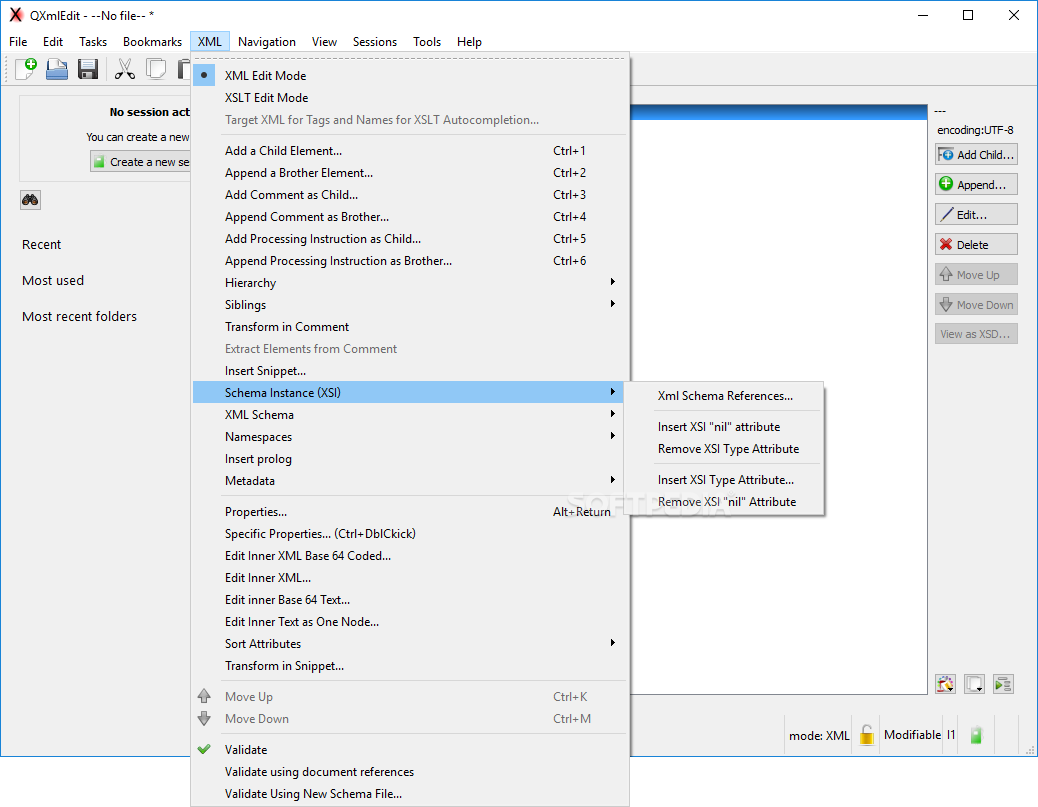1038x807 pixels.
Task: Select XML Edit Mode radio option
Action: point(410,75)
